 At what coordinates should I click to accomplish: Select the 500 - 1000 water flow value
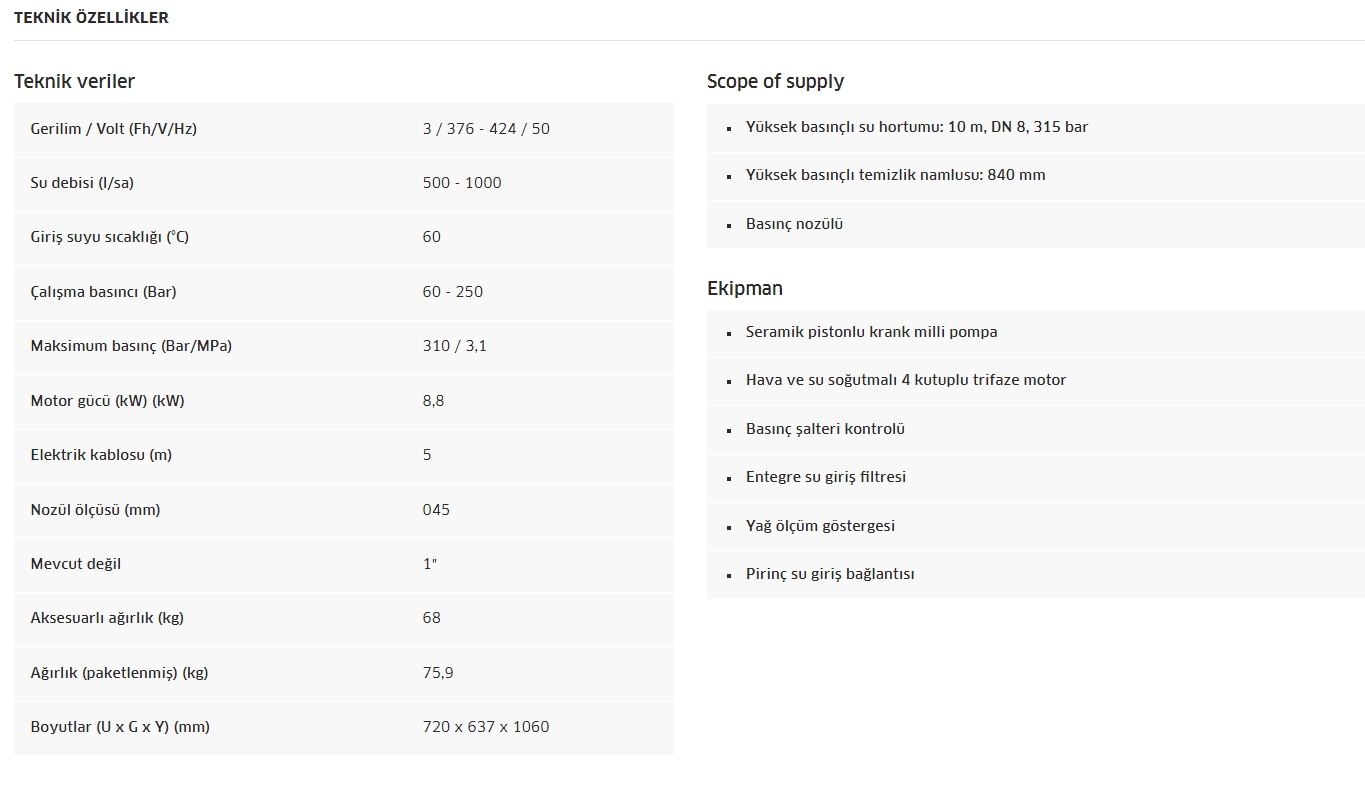462,183
